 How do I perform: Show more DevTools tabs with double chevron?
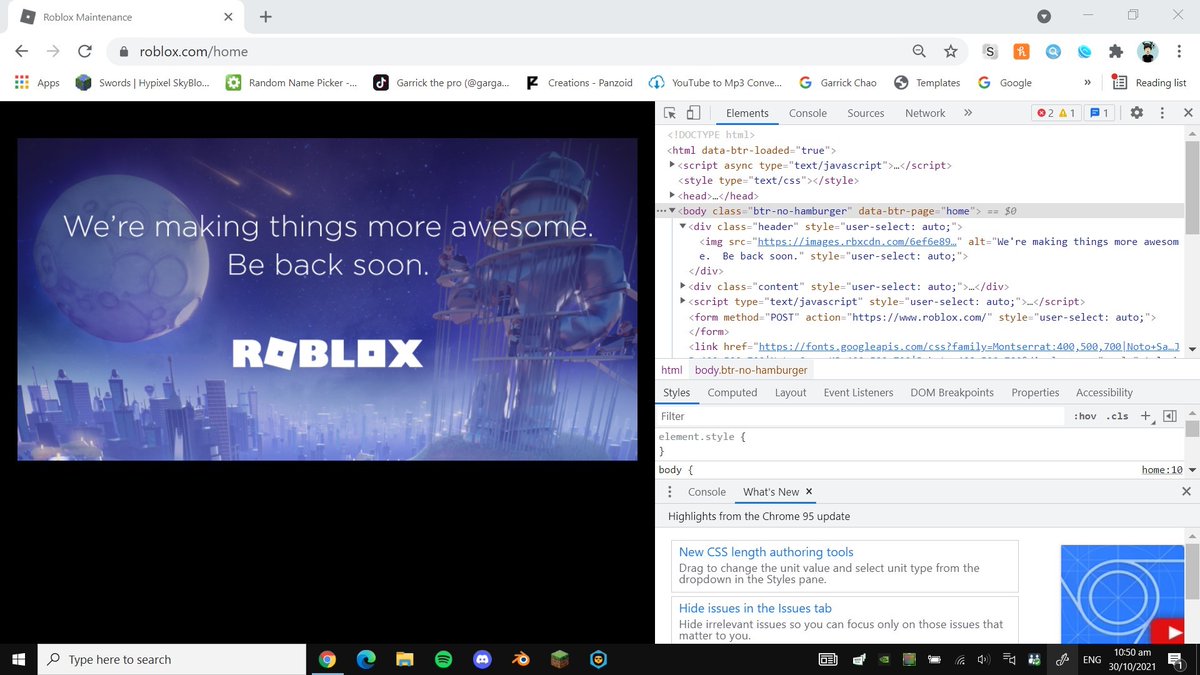(968, 113)
